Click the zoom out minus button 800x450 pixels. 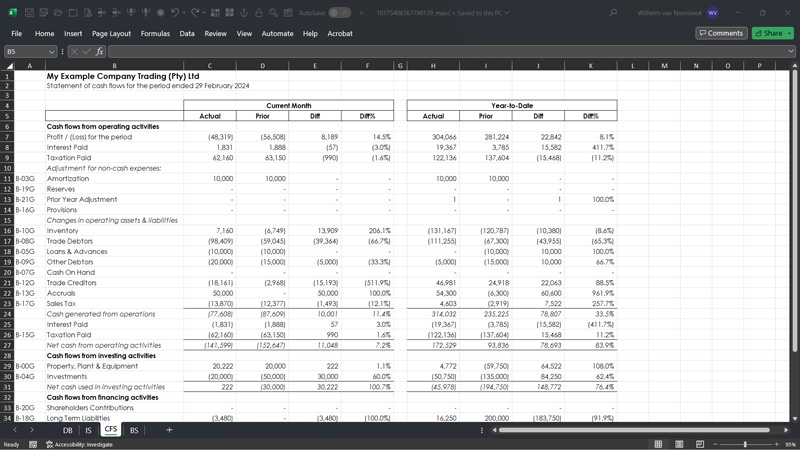pyautogui.click(x=715, y=444)
